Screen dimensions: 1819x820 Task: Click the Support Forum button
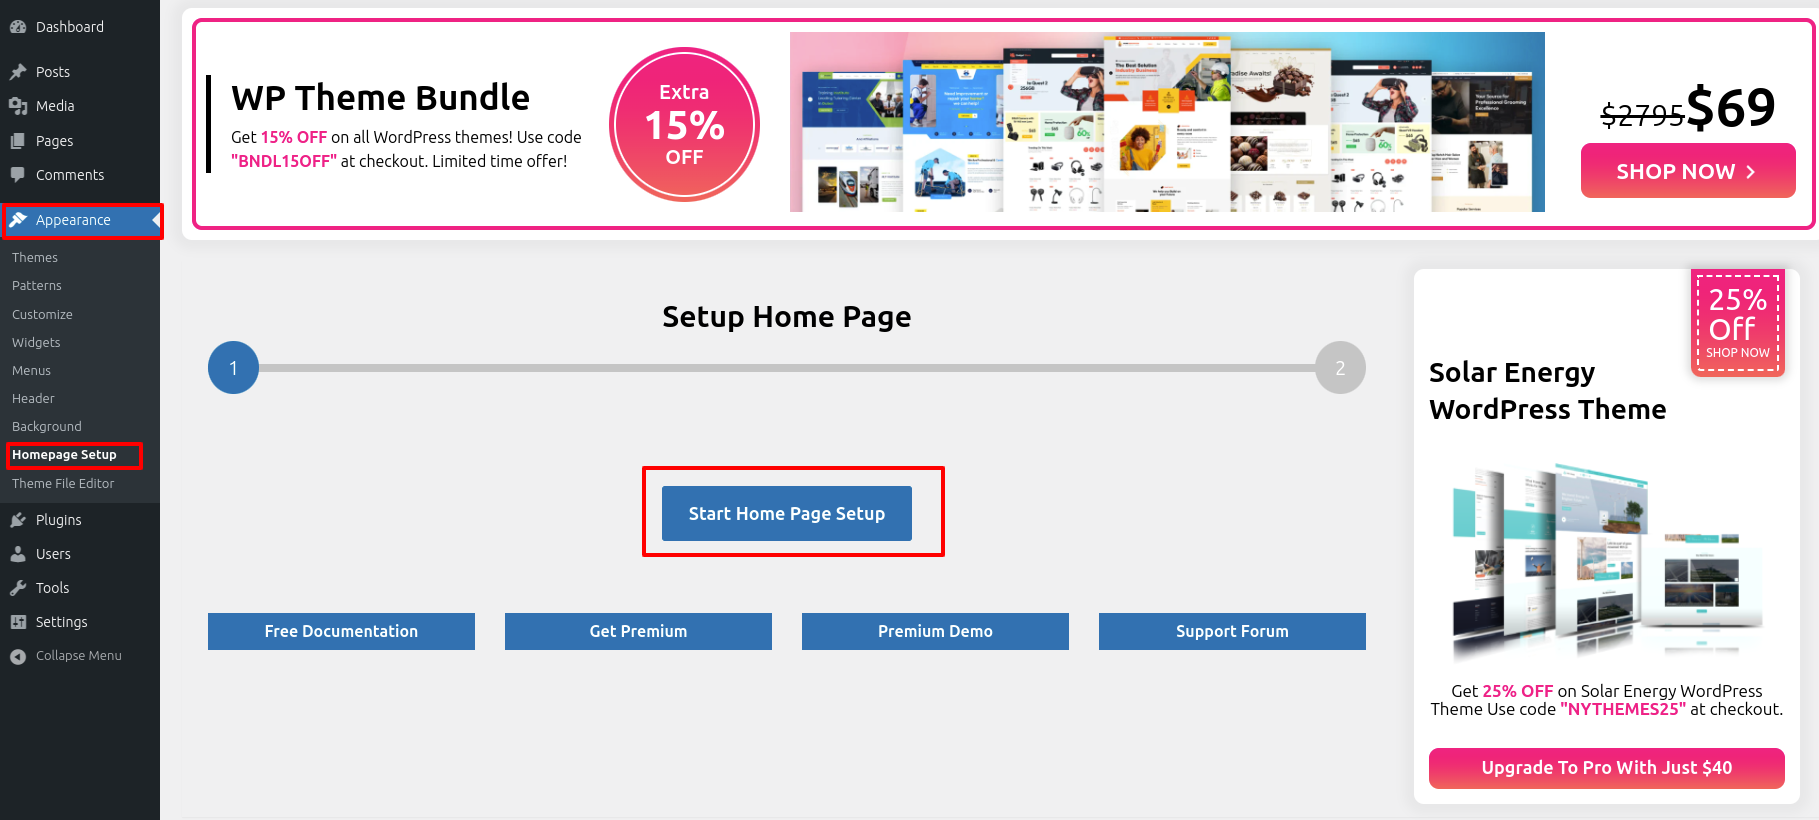pos(1232,632)
